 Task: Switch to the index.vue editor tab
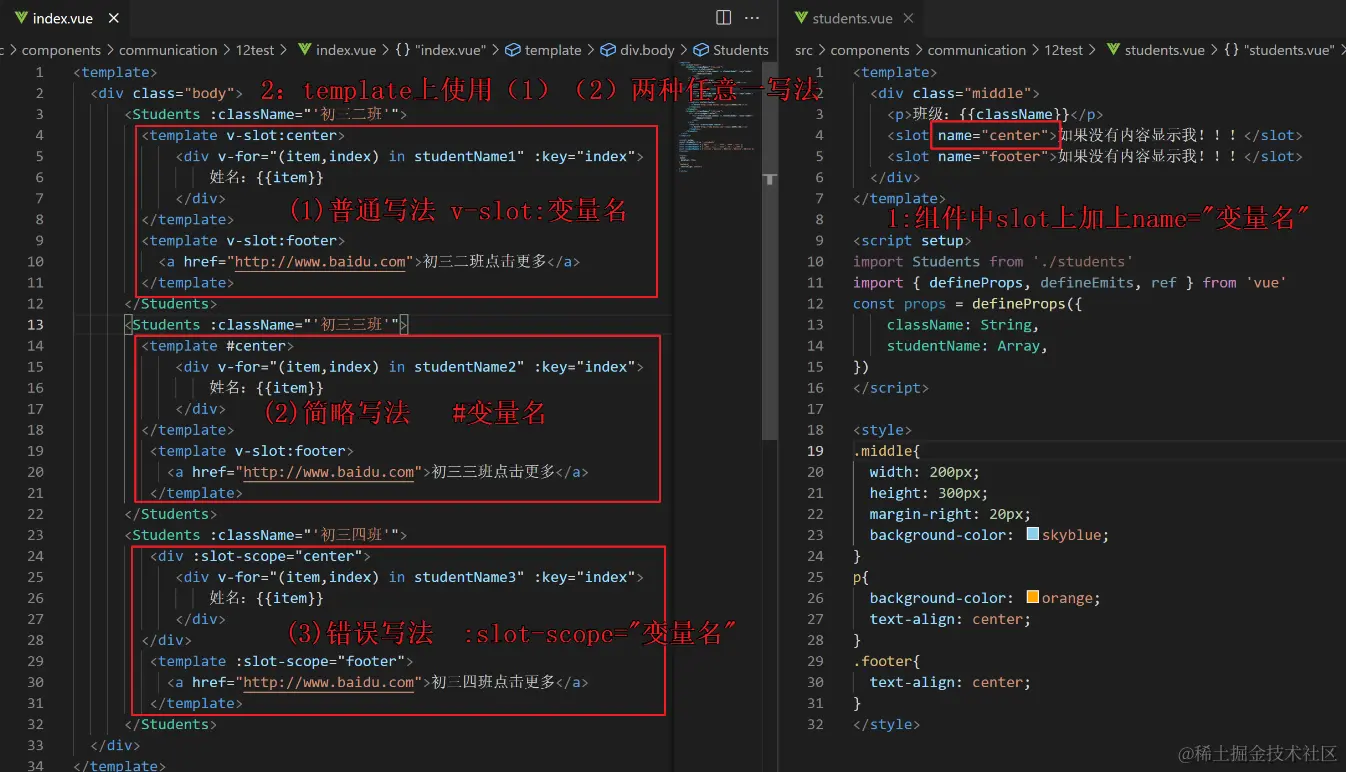click(64, 18)
